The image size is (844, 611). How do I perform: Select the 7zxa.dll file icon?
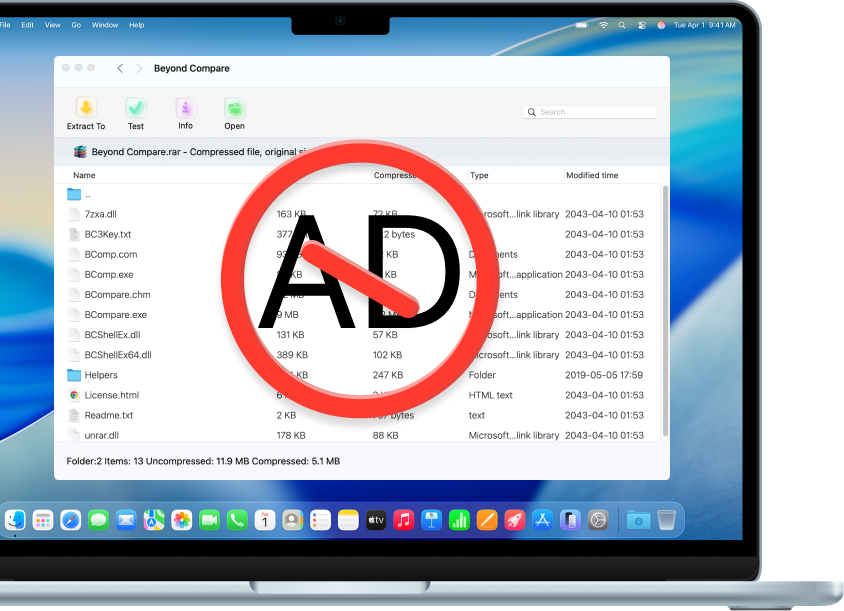tap(74, 214)
